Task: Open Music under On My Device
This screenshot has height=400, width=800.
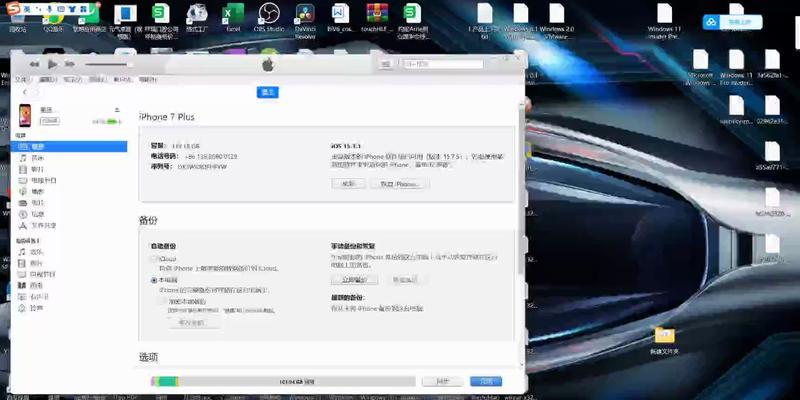Action: click(37, 252)
